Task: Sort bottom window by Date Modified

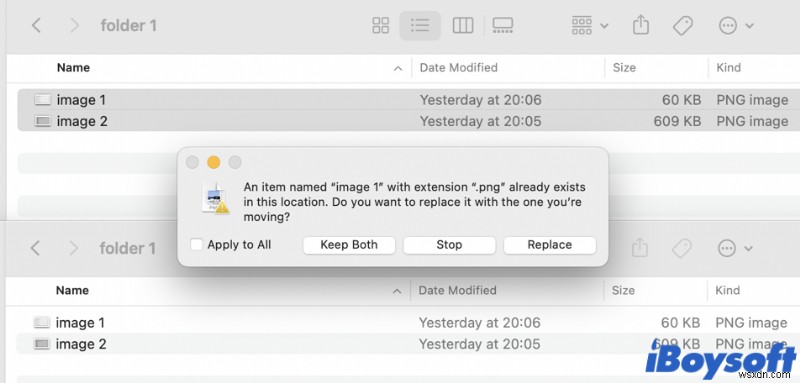Action: 457,290
